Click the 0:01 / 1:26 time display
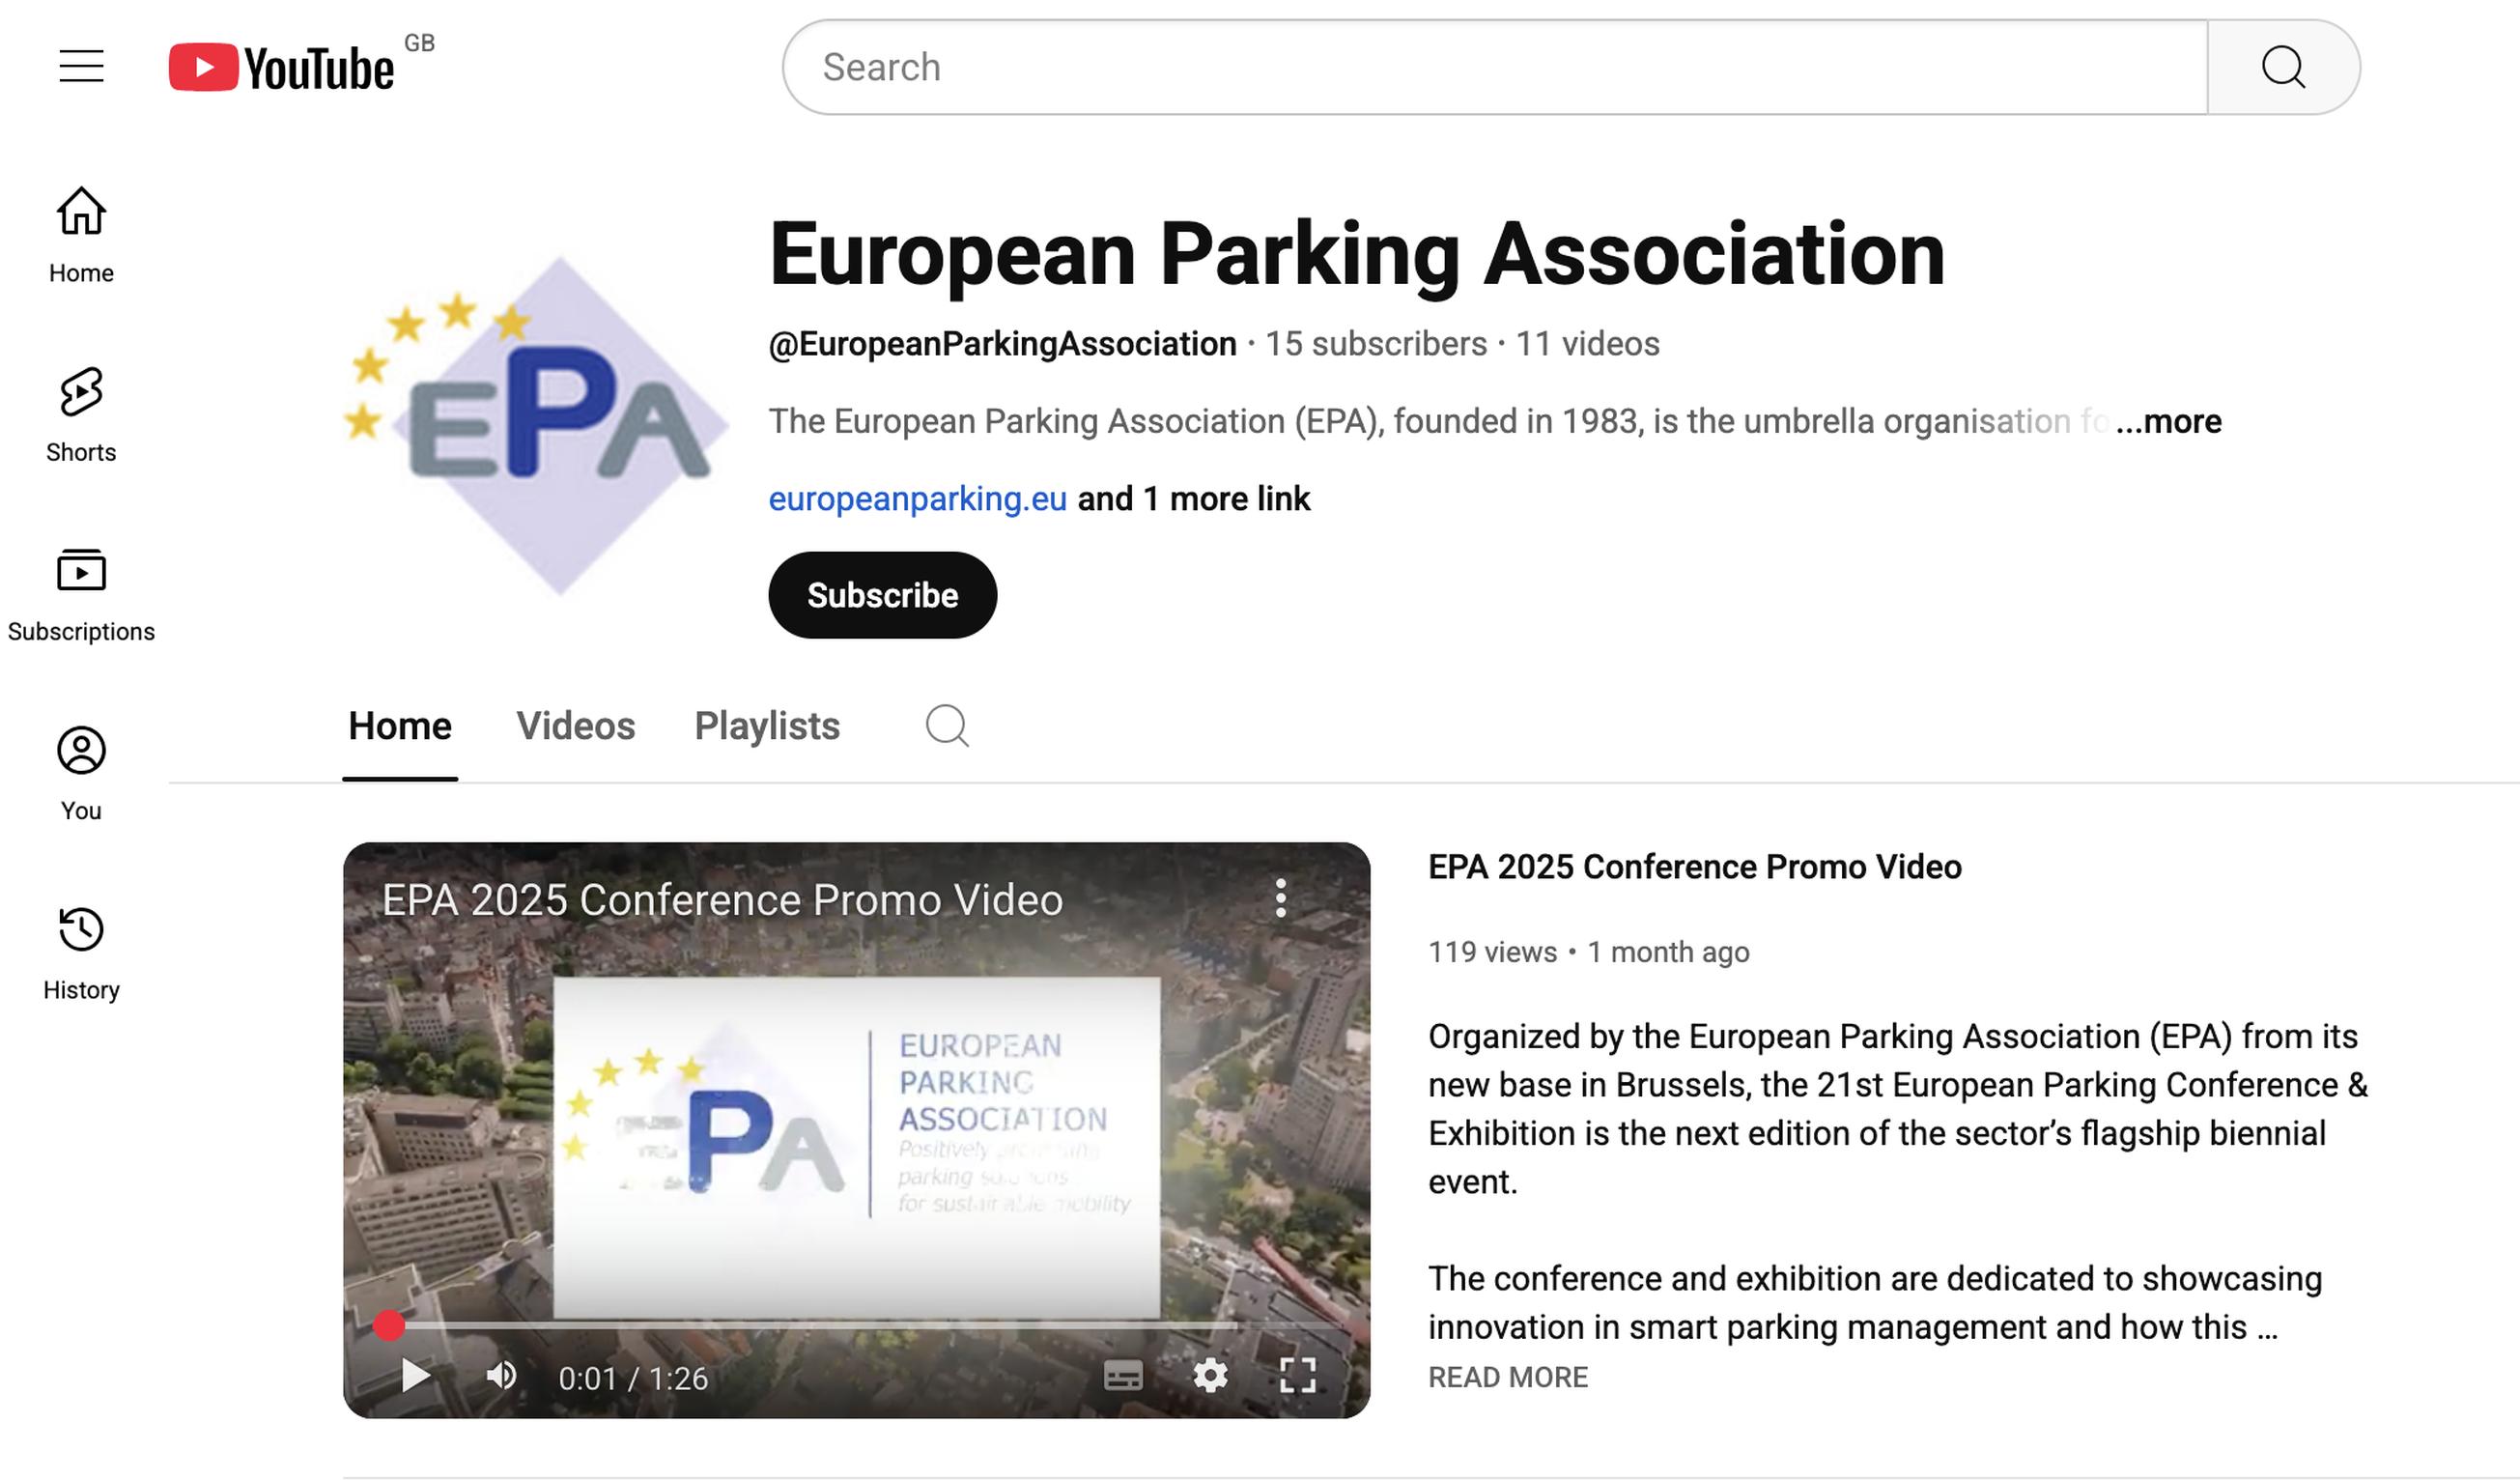 (x=633, y=1378)
